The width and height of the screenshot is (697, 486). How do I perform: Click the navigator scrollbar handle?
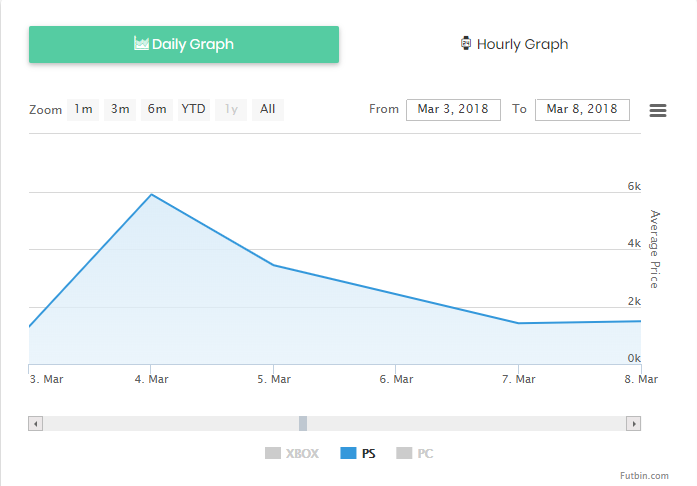(x=303, y=424)
